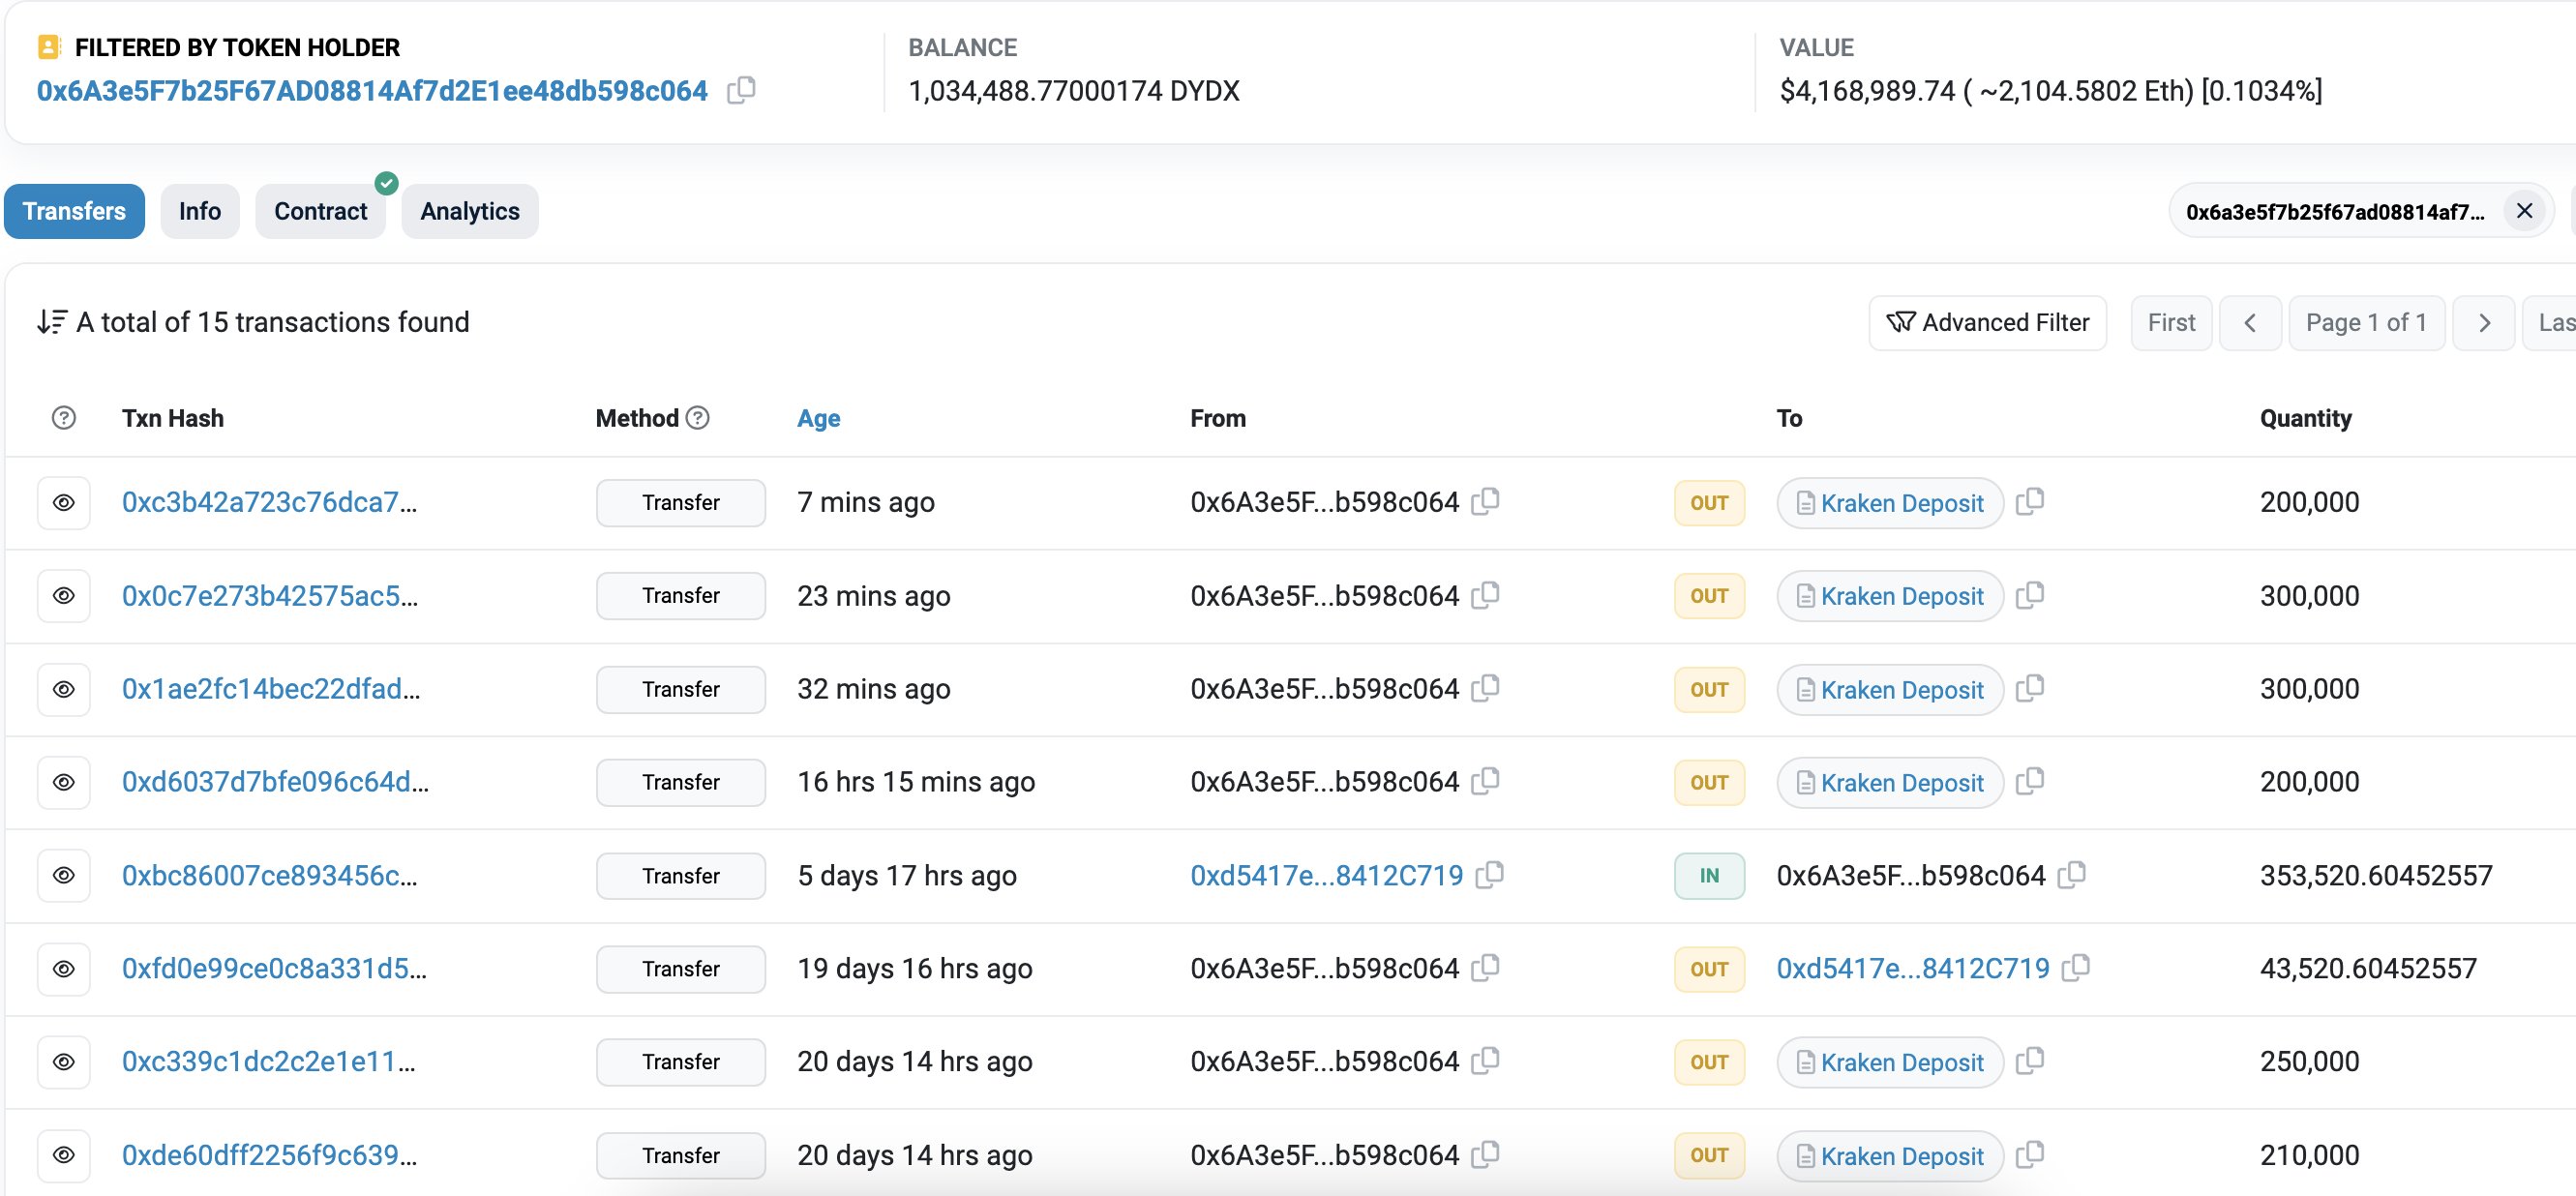Copy Kraken Deposit address in 7 mins row
The image size is (2576, 1196).
(x=2030, y=501)
